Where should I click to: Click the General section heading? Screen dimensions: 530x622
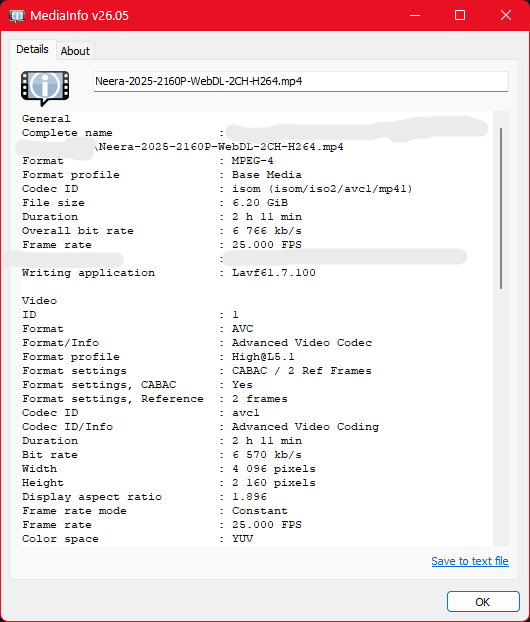[46, 119]
